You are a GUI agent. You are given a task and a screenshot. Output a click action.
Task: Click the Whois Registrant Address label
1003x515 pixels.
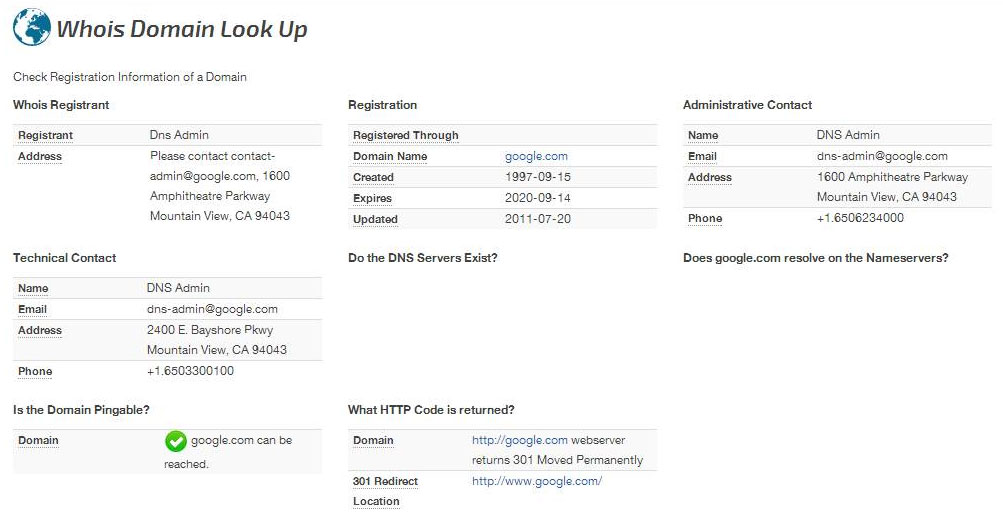coord(40,156)
